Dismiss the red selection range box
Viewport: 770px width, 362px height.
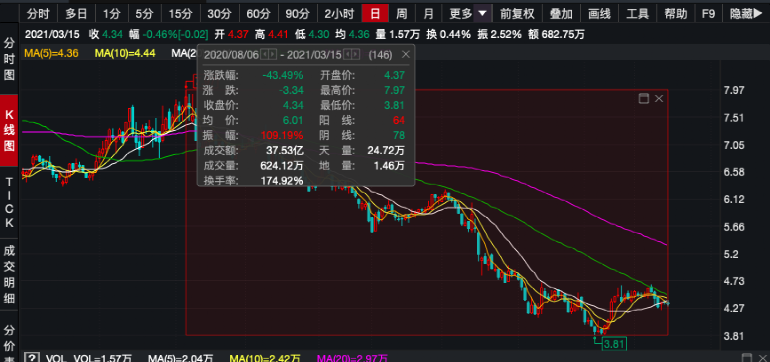(x=659, y=98)
